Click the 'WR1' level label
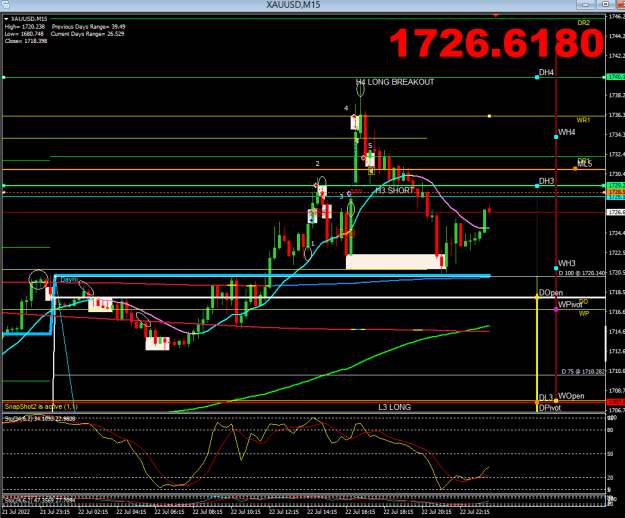 pyautogui.click(x=583, y=120)
